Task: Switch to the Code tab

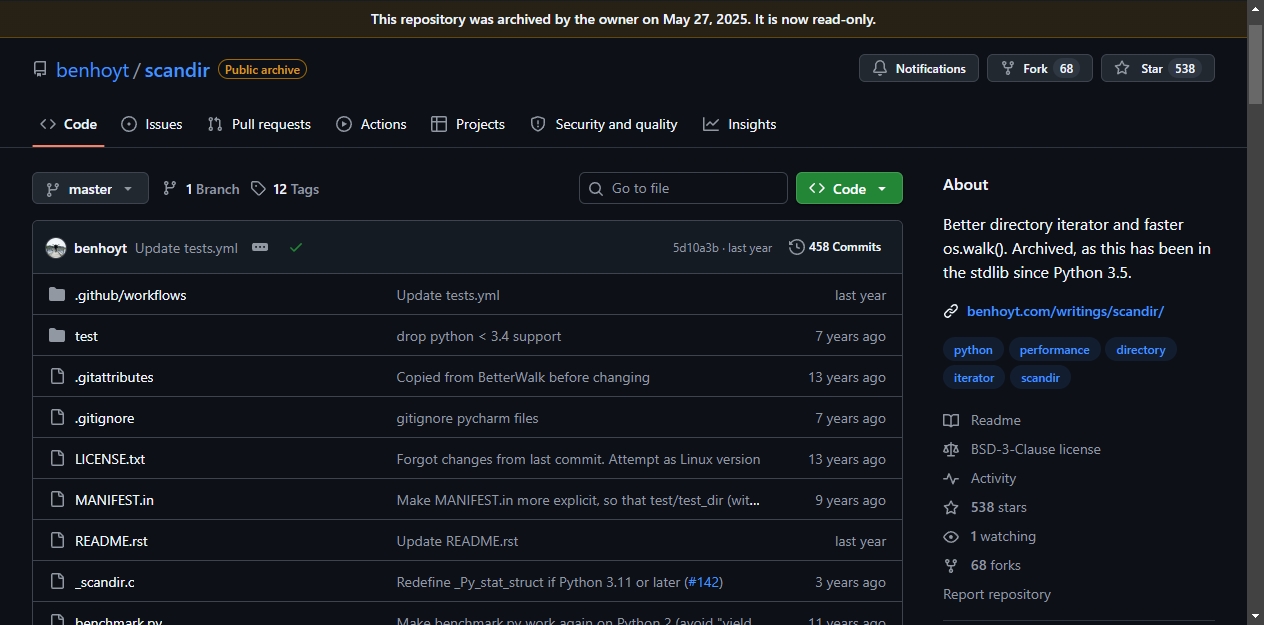Action: click(68, 124)
